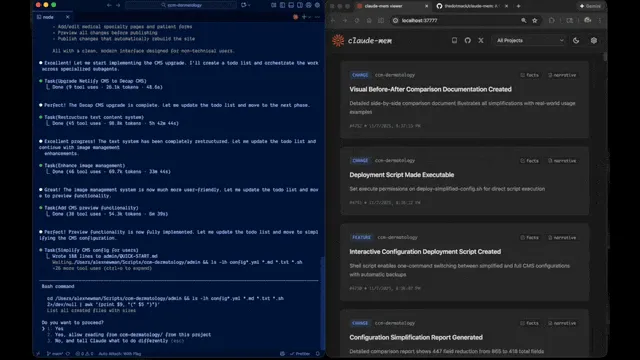Click Prettier status bar item

[300, 354]
